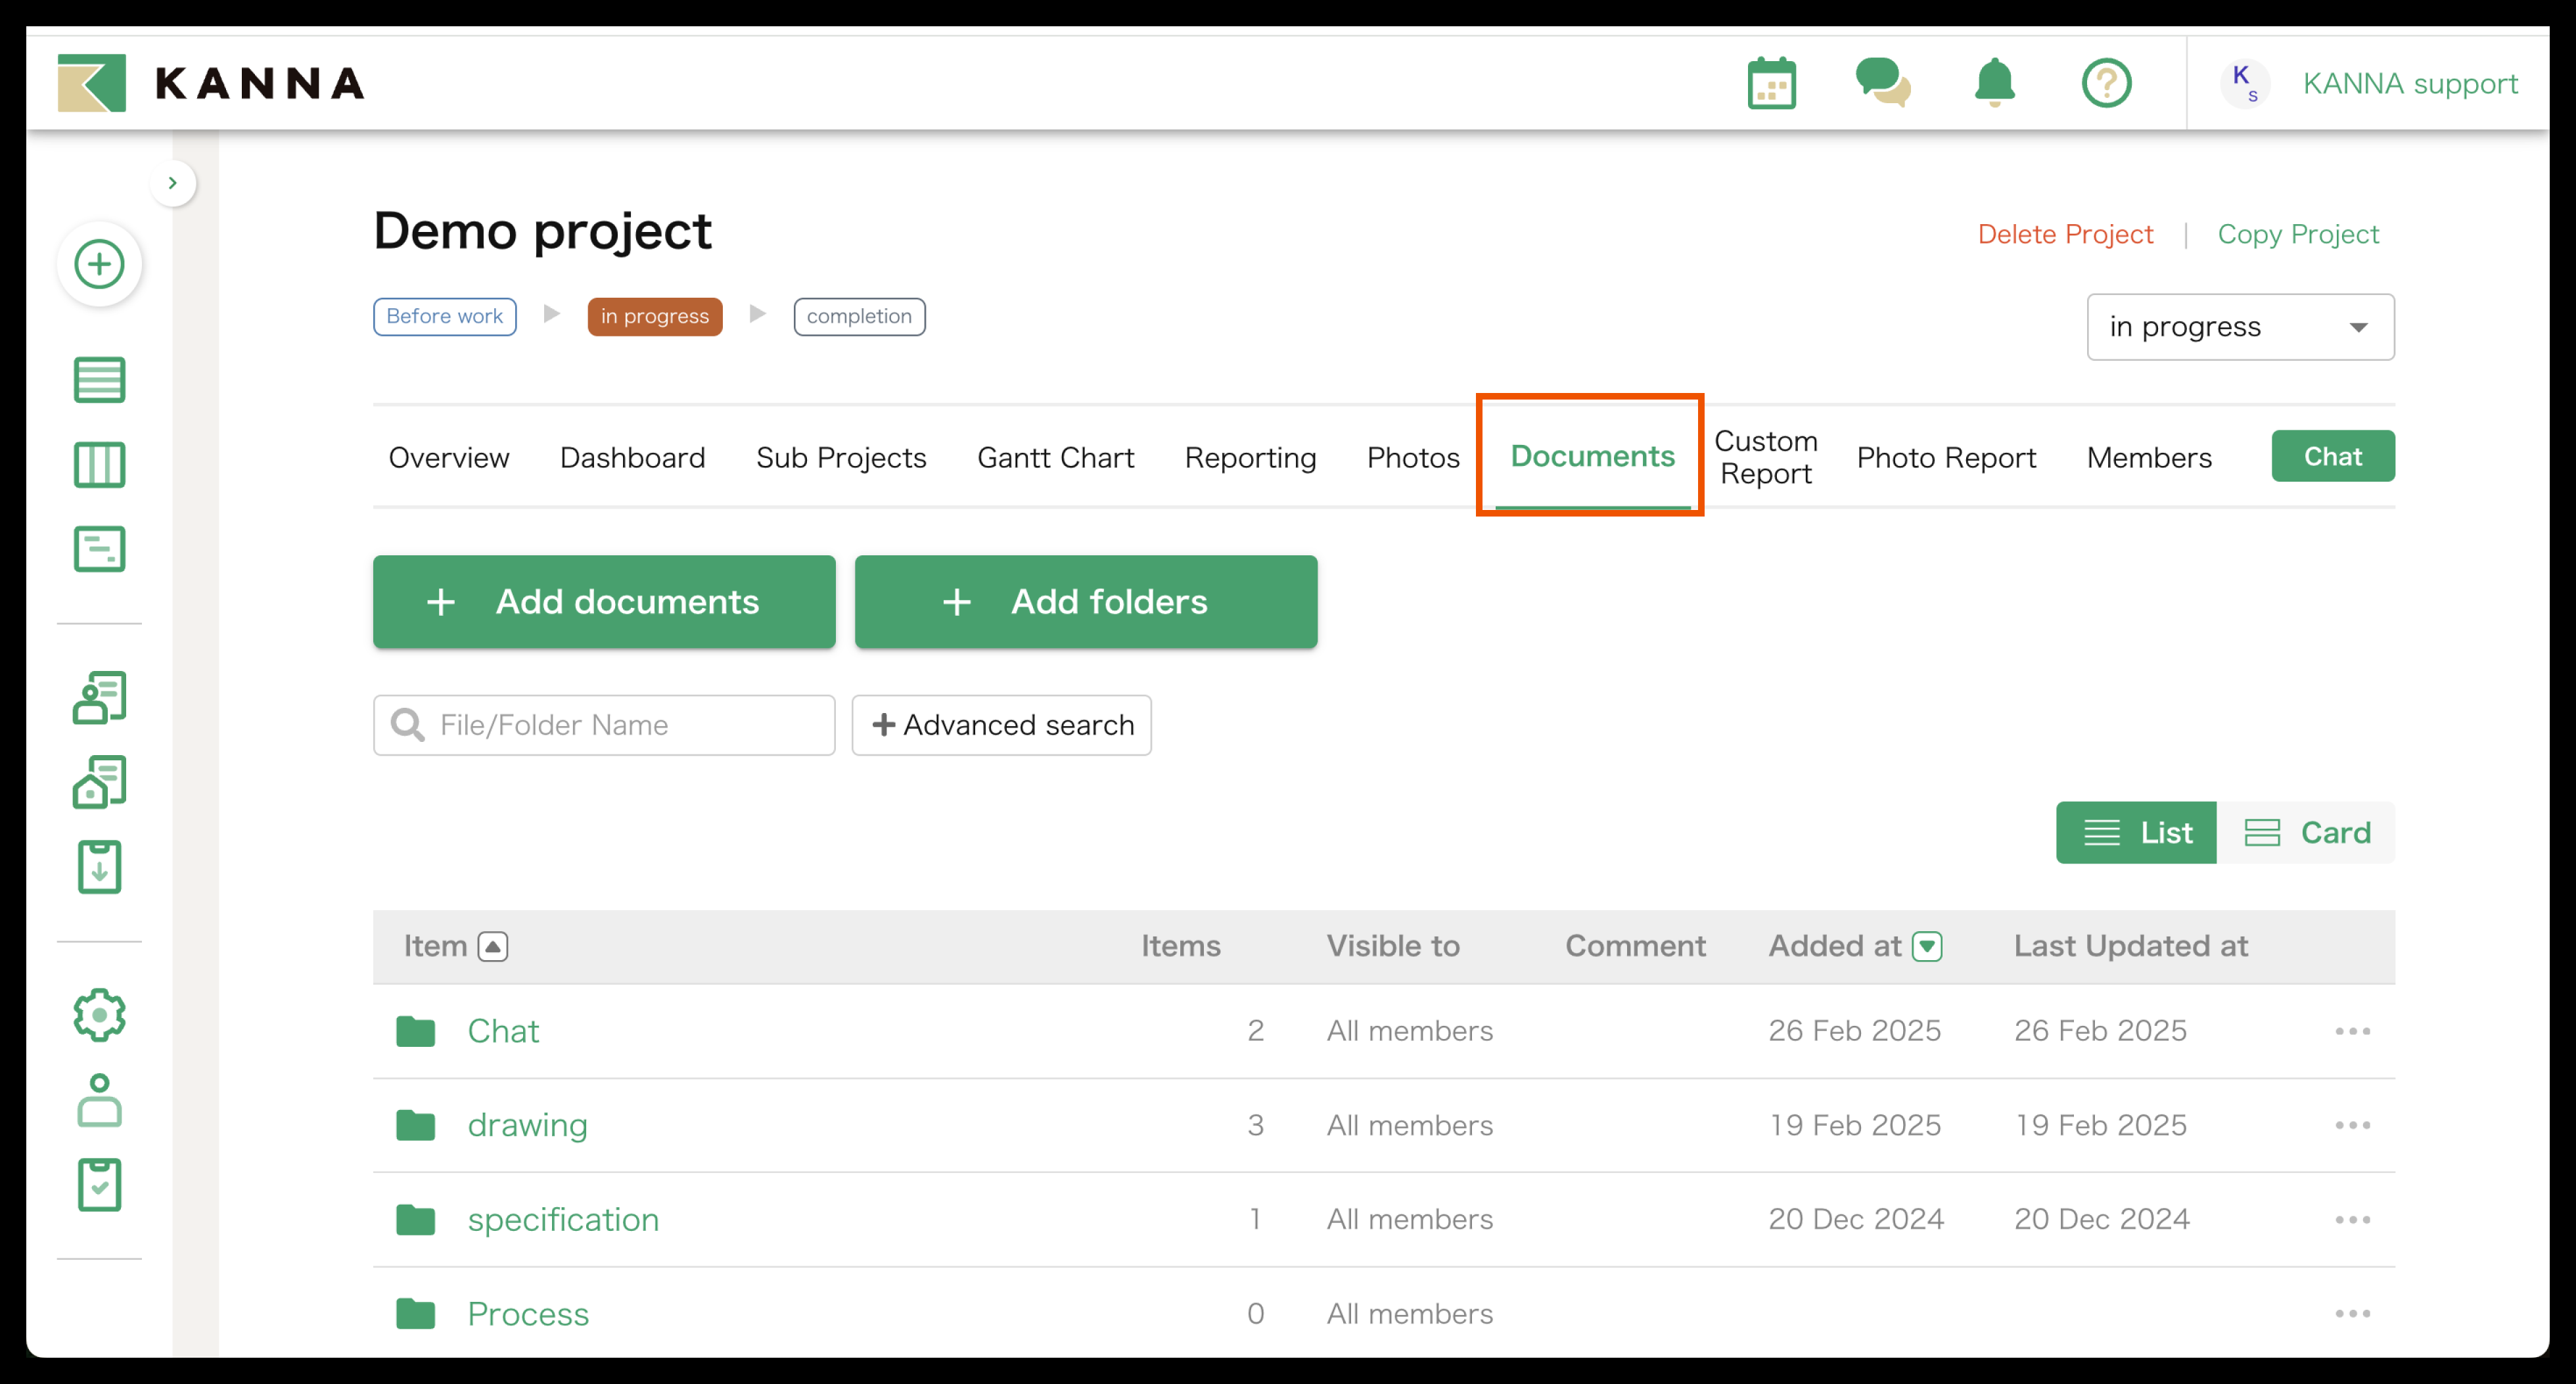Click the File/Folder Name search field

pos(620,725)
